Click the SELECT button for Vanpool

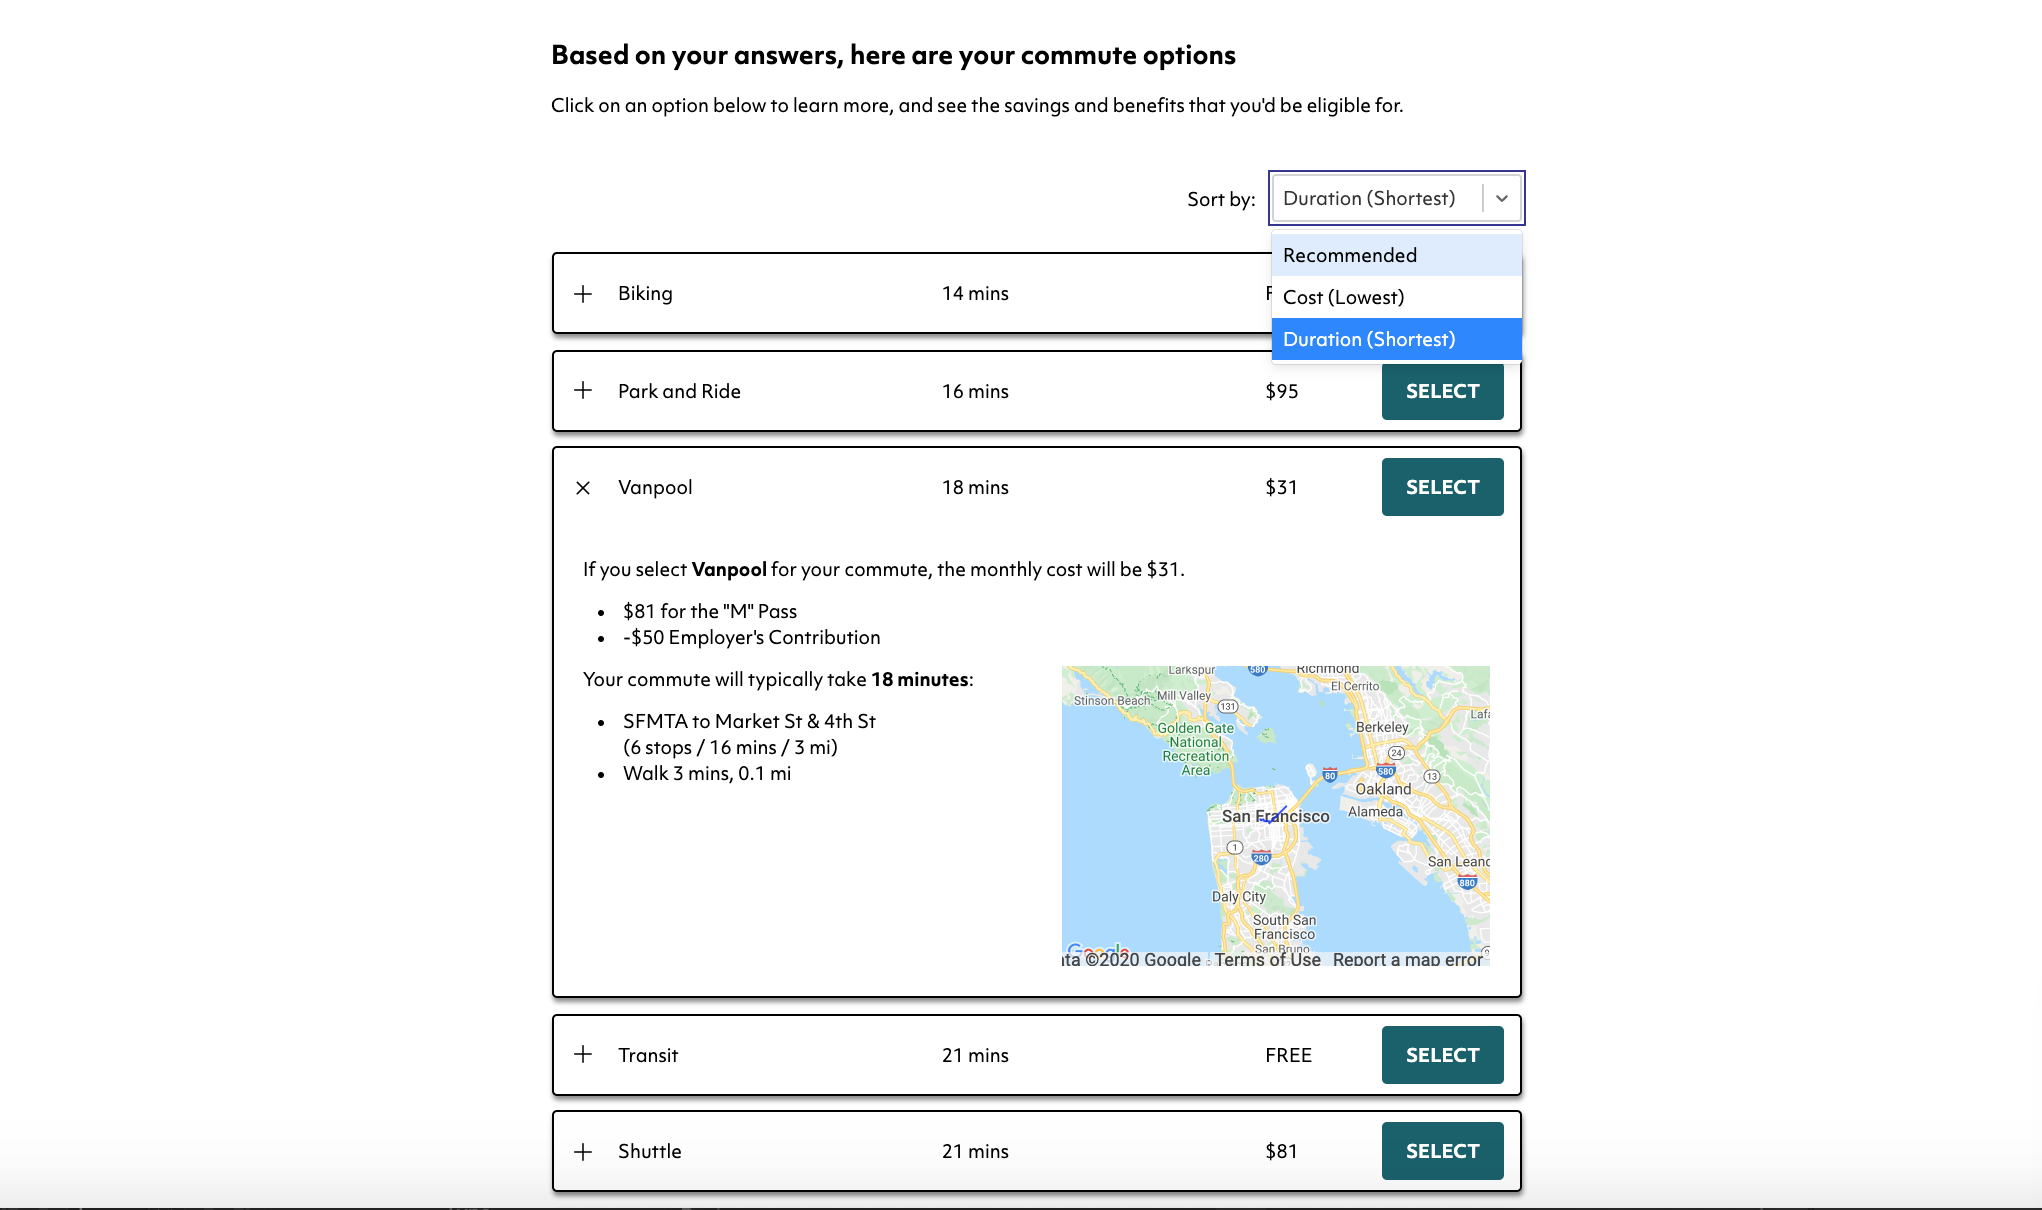point(1443,487)
